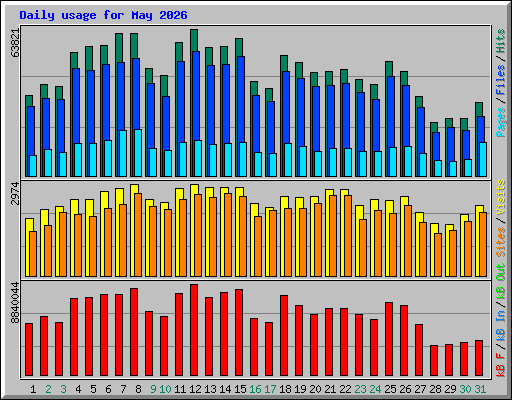
Task: Click the red kilobytes bar for day 1
Action: point(29,350)
